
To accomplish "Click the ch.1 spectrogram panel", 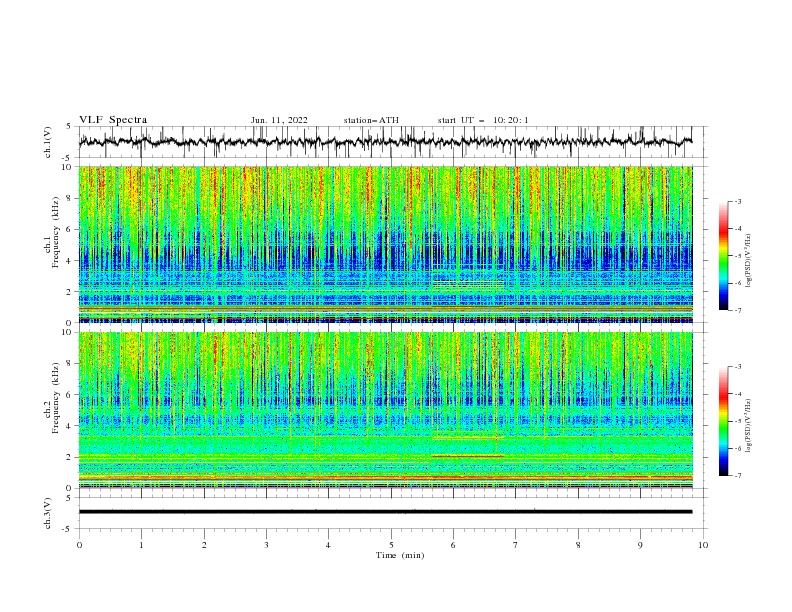I will pos(386,244).
